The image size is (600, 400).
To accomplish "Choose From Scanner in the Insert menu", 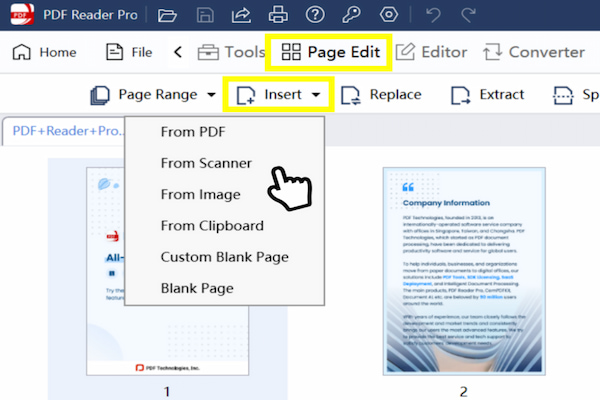I will [225, 163].
